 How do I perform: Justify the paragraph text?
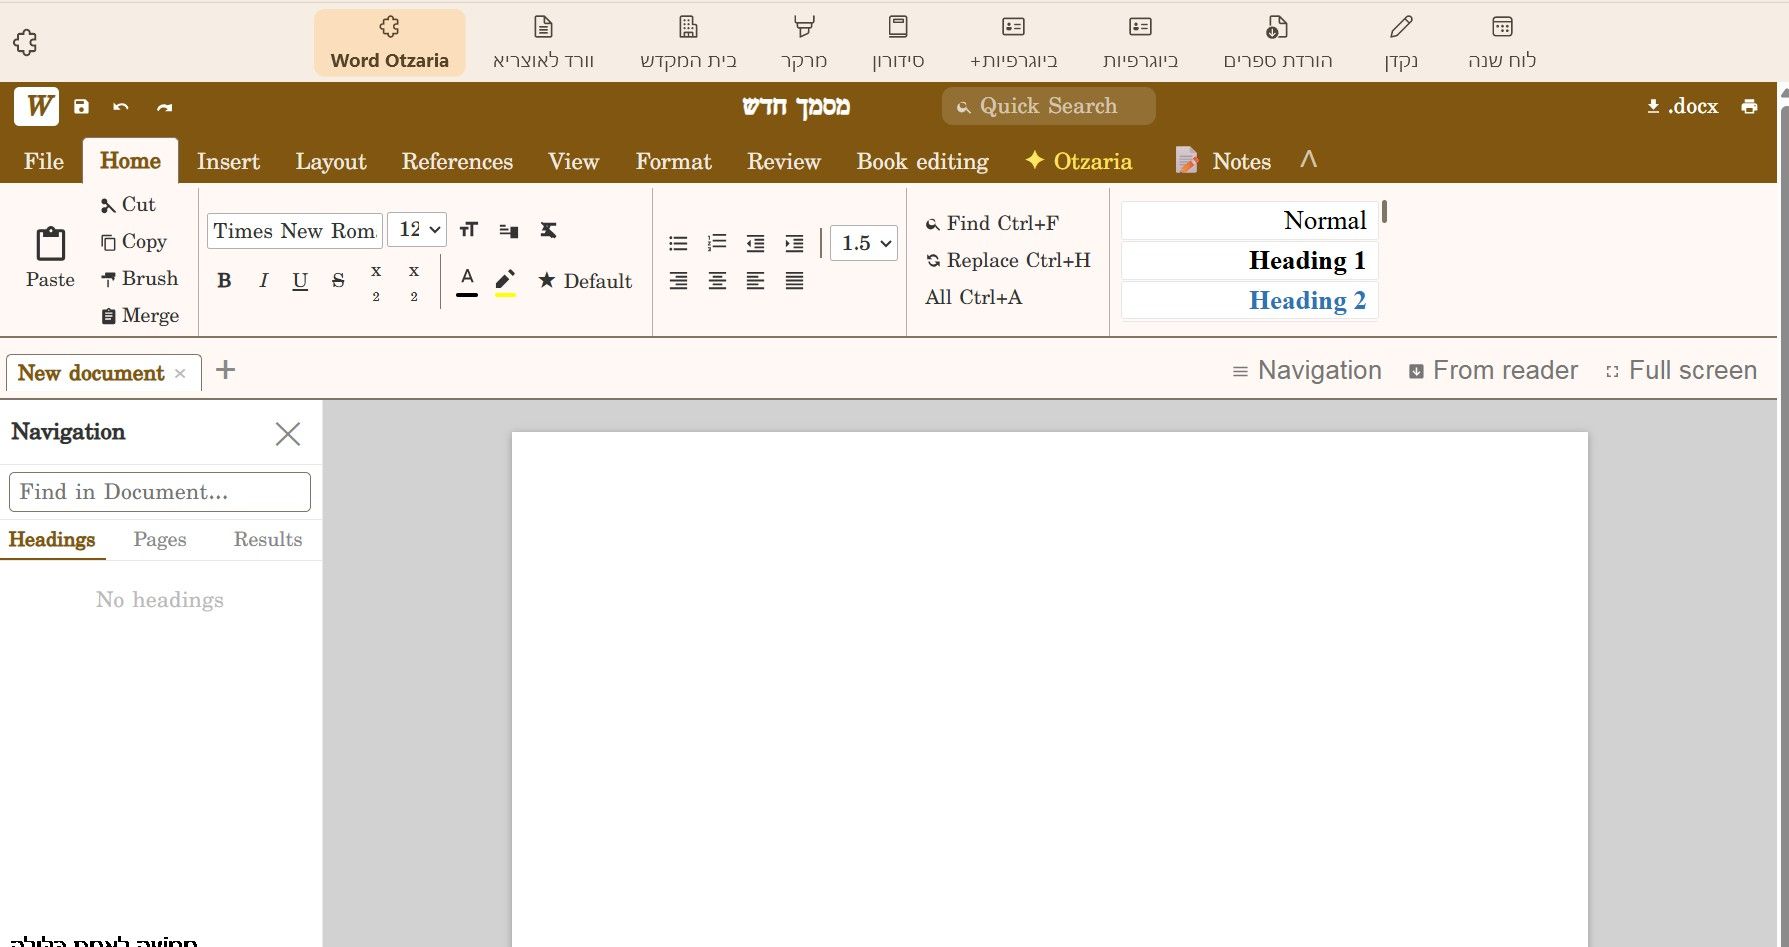[794, 281]
